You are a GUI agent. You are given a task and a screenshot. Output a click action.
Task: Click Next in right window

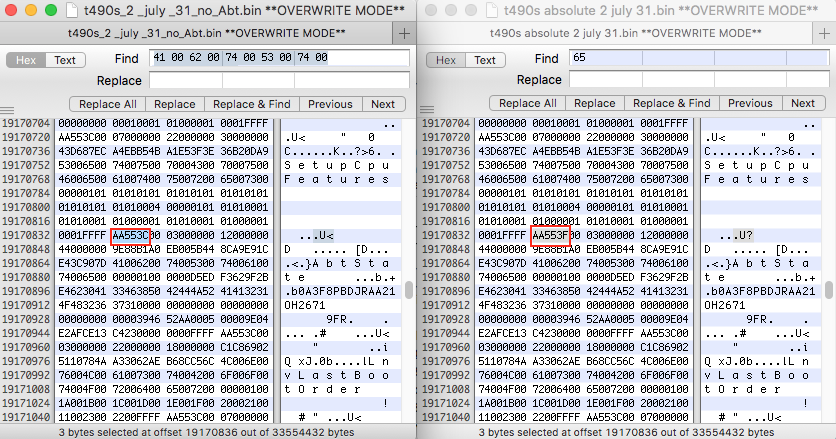pyautogui.click(x=803, y=103)
